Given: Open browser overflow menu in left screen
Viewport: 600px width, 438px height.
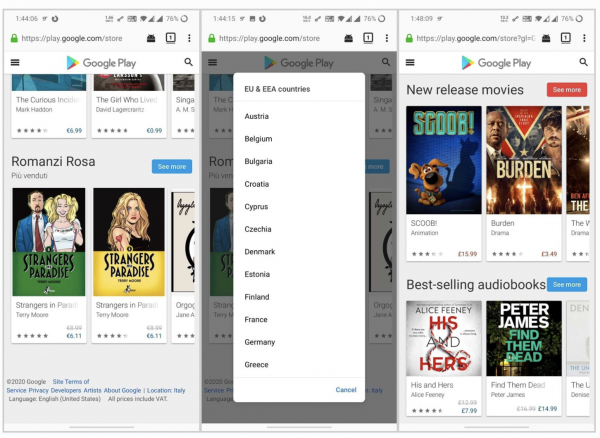Looking at the screenshot, I should (x=189, y=38).
